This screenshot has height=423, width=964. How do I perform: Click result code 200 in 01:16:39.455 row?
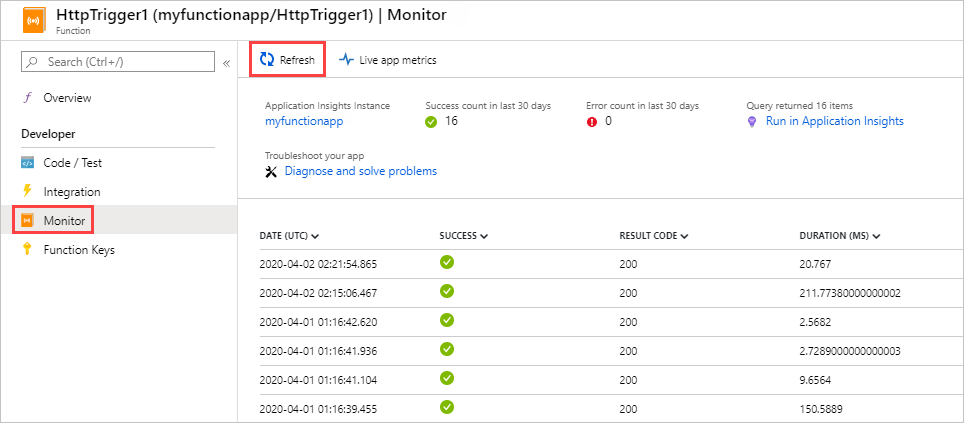[628, 409]
